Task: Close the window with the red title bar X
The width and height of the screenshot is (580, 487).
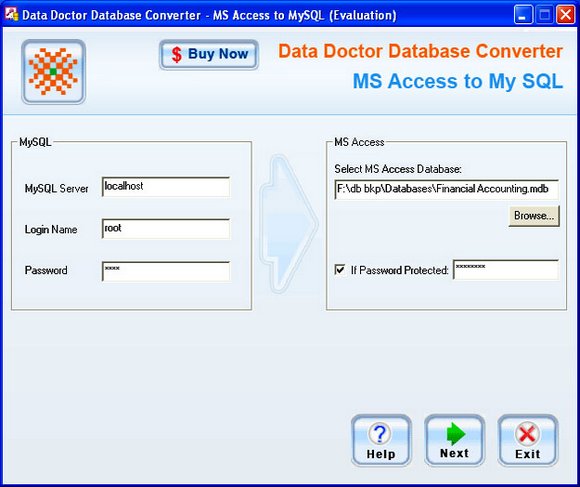Action: pos(566,15)
